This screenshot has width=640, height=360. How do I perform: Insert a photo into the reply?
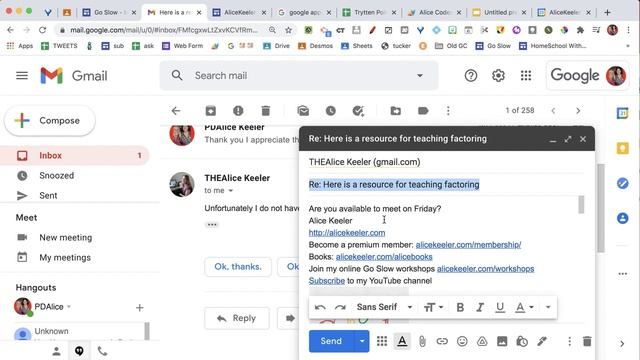click(502, 341)
